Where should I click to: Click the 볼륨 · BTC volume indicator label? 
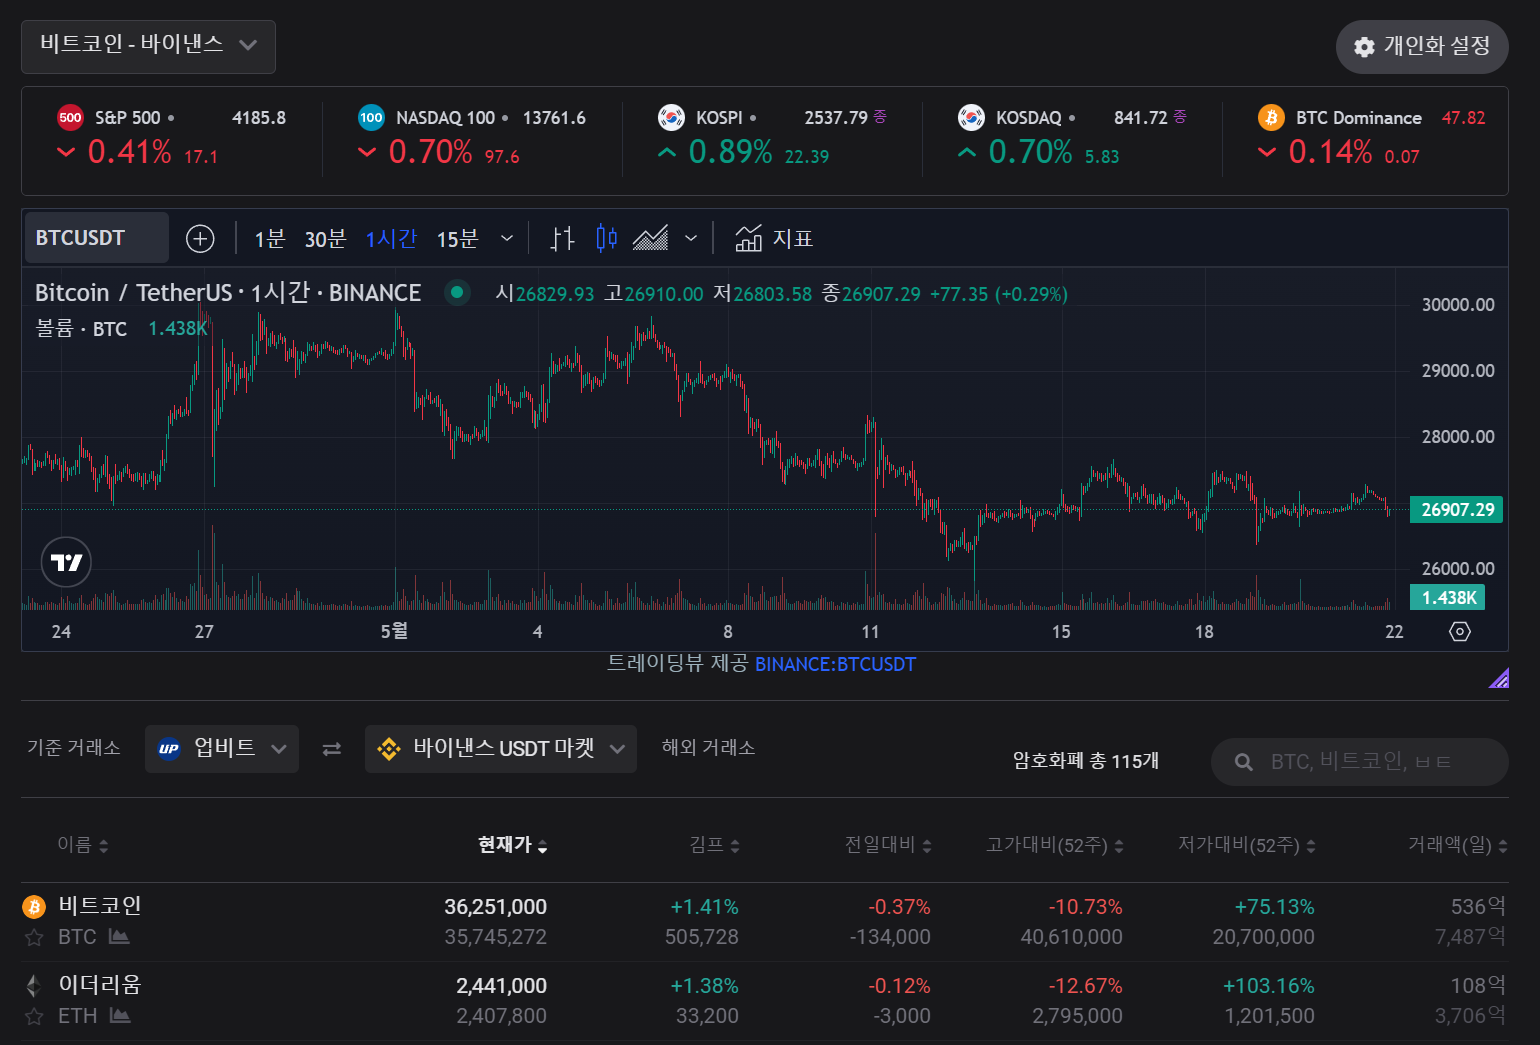(81, 328)
